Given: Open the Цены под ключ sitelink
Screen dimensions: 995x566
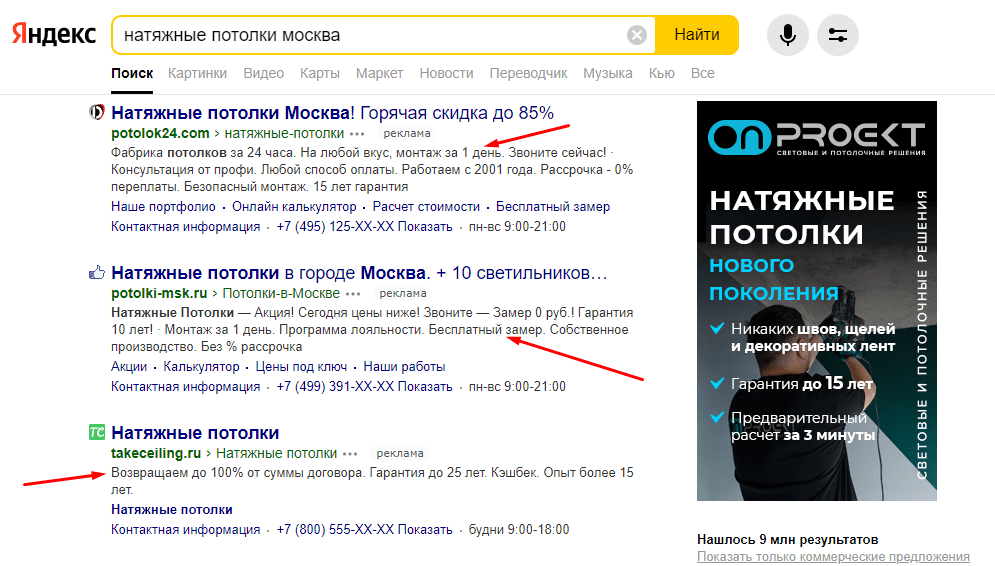Looking at the screenshot, I should click(x=301, y=367).
